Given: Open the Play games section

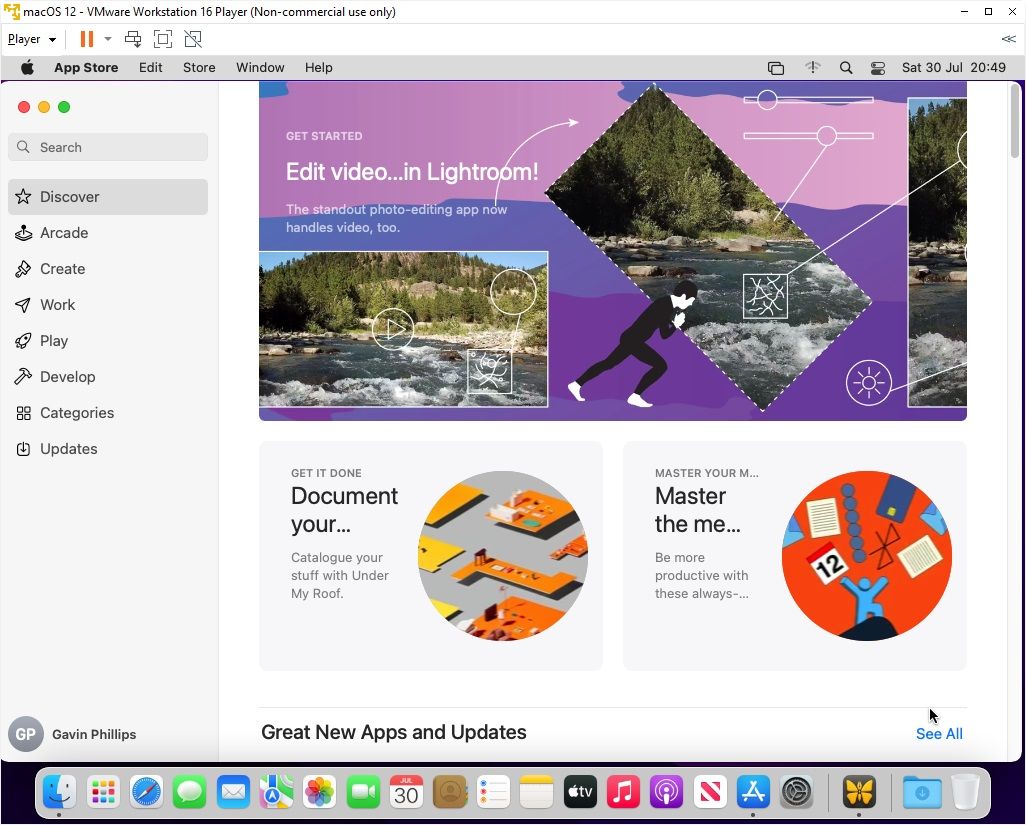Looking at the screenshot, I should pyautogui.click(x=53, y=340).
